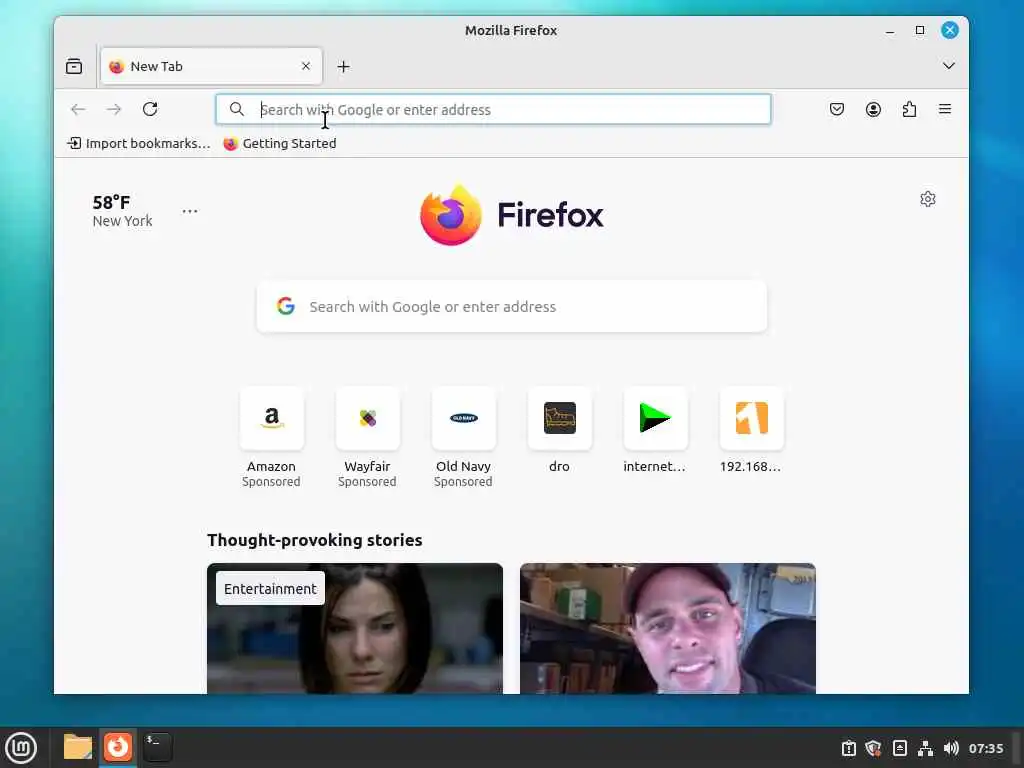The width and height of the screenshot is (1024, 768).
Task: Open the Firefox application menu
Action: pos(945,109)
